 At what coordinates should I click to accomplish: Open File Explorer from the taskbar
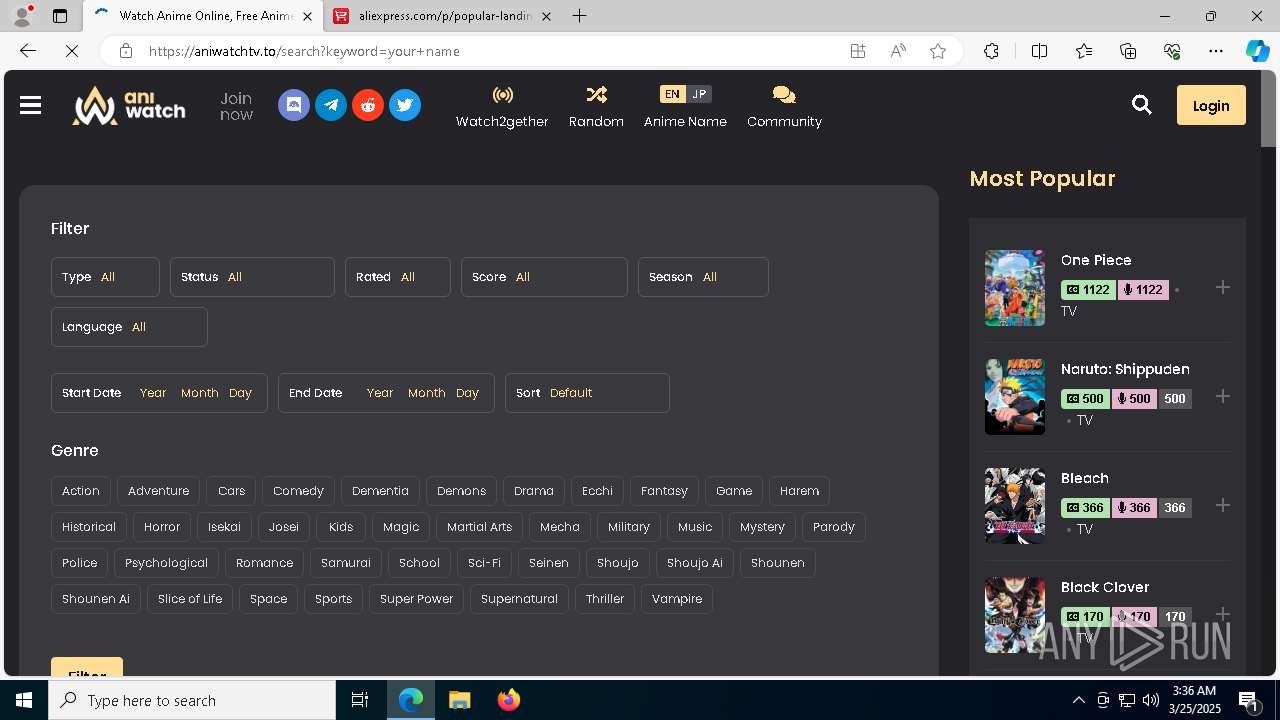point(459,700)
